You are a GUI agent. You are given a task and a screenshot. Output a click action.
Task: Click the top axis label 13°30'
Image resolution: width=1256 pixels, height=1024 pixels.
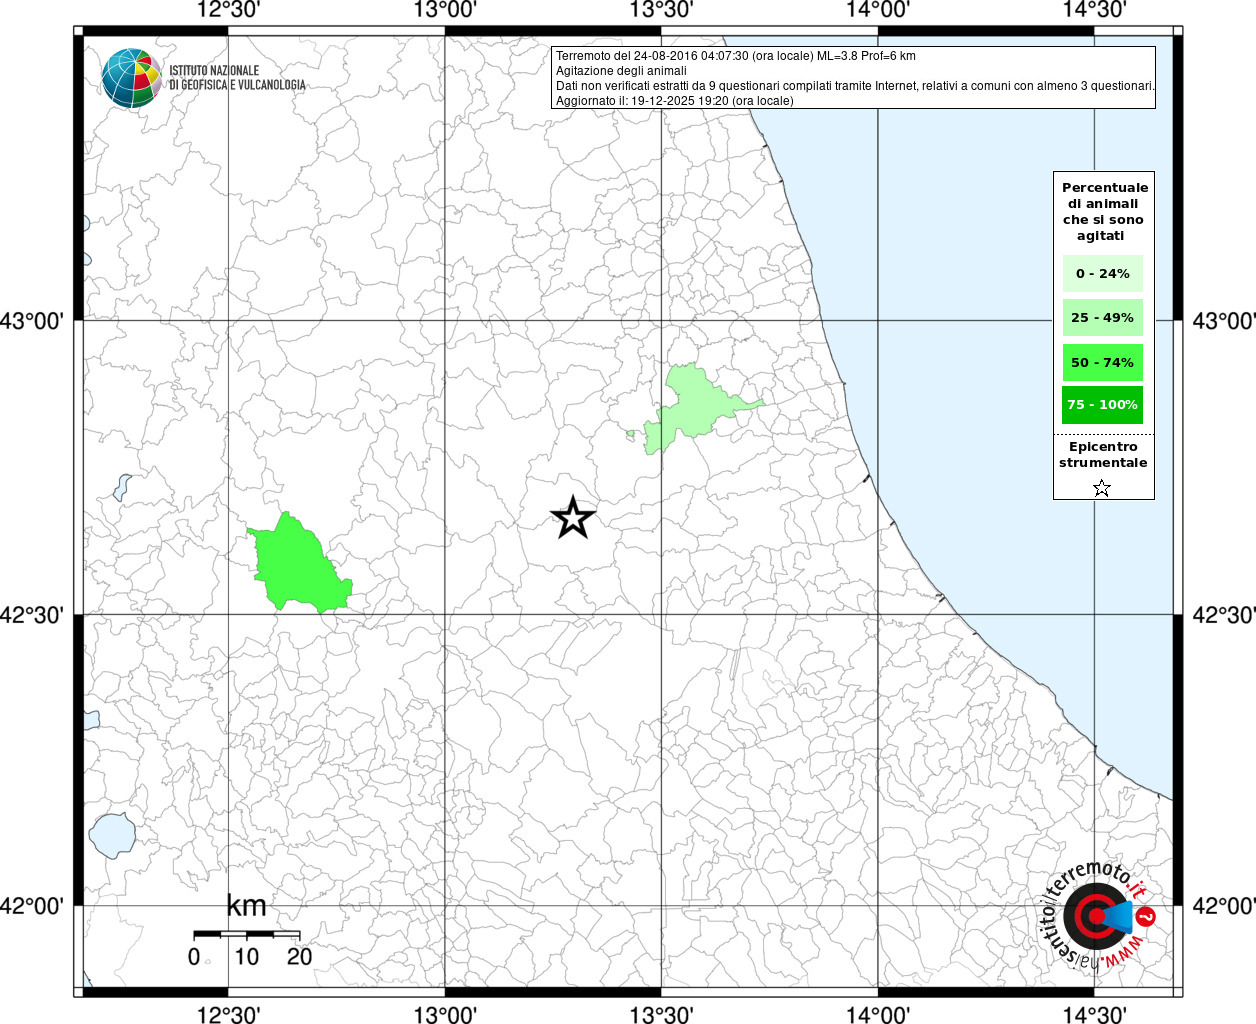661,10
